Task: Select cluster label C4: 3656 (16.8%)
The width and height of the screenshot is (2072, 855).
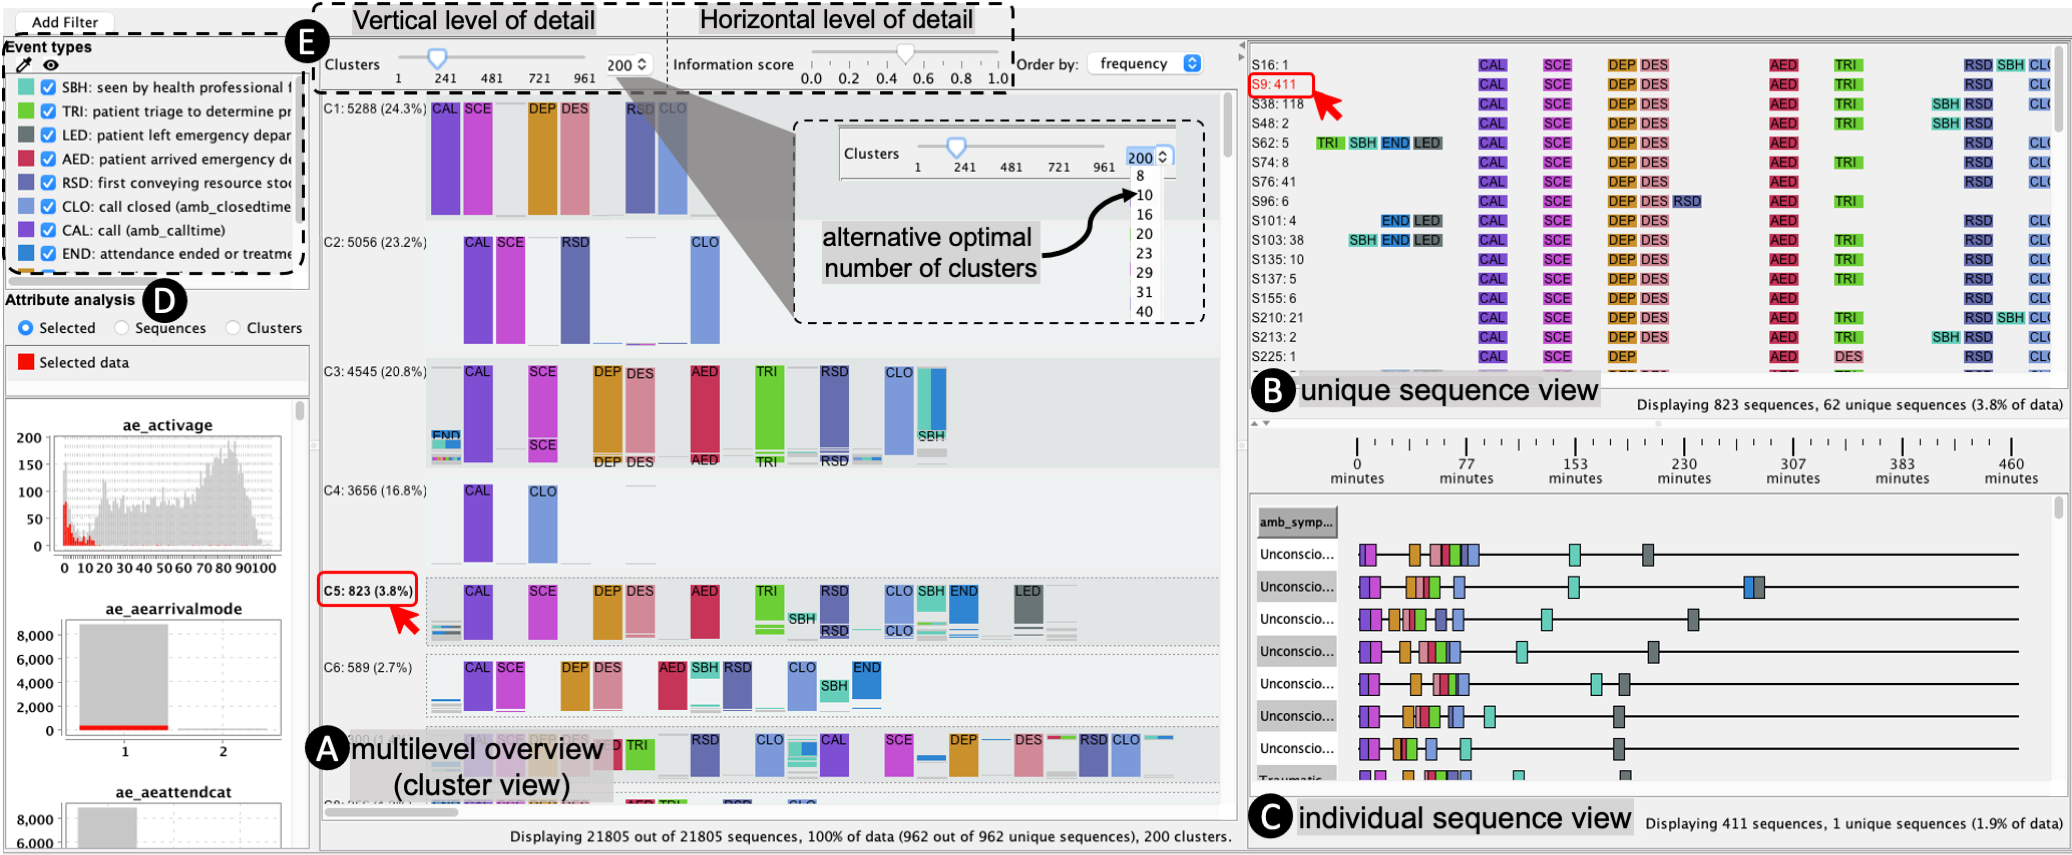Action: (375, 491)
